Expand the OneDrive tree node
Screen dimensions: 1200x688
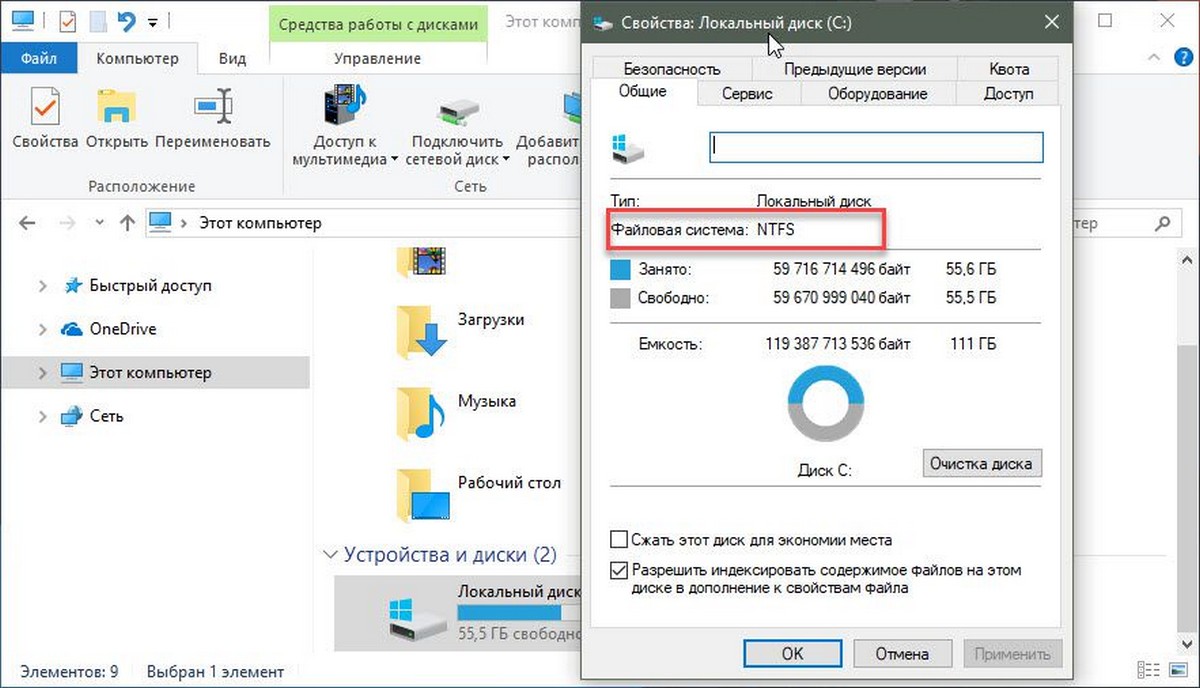coord(42,329)
